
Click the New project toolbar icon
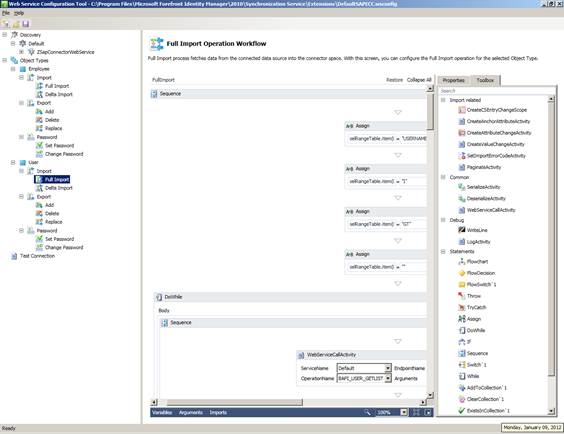coord(6,24)
